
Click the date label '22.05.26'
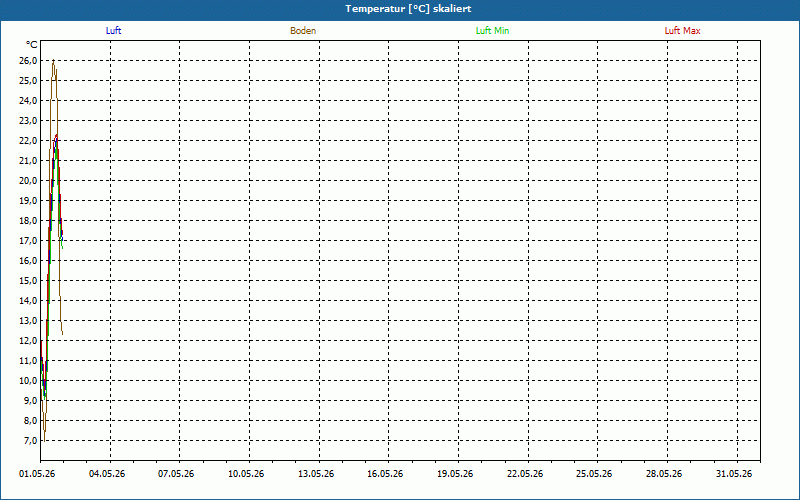525,474
